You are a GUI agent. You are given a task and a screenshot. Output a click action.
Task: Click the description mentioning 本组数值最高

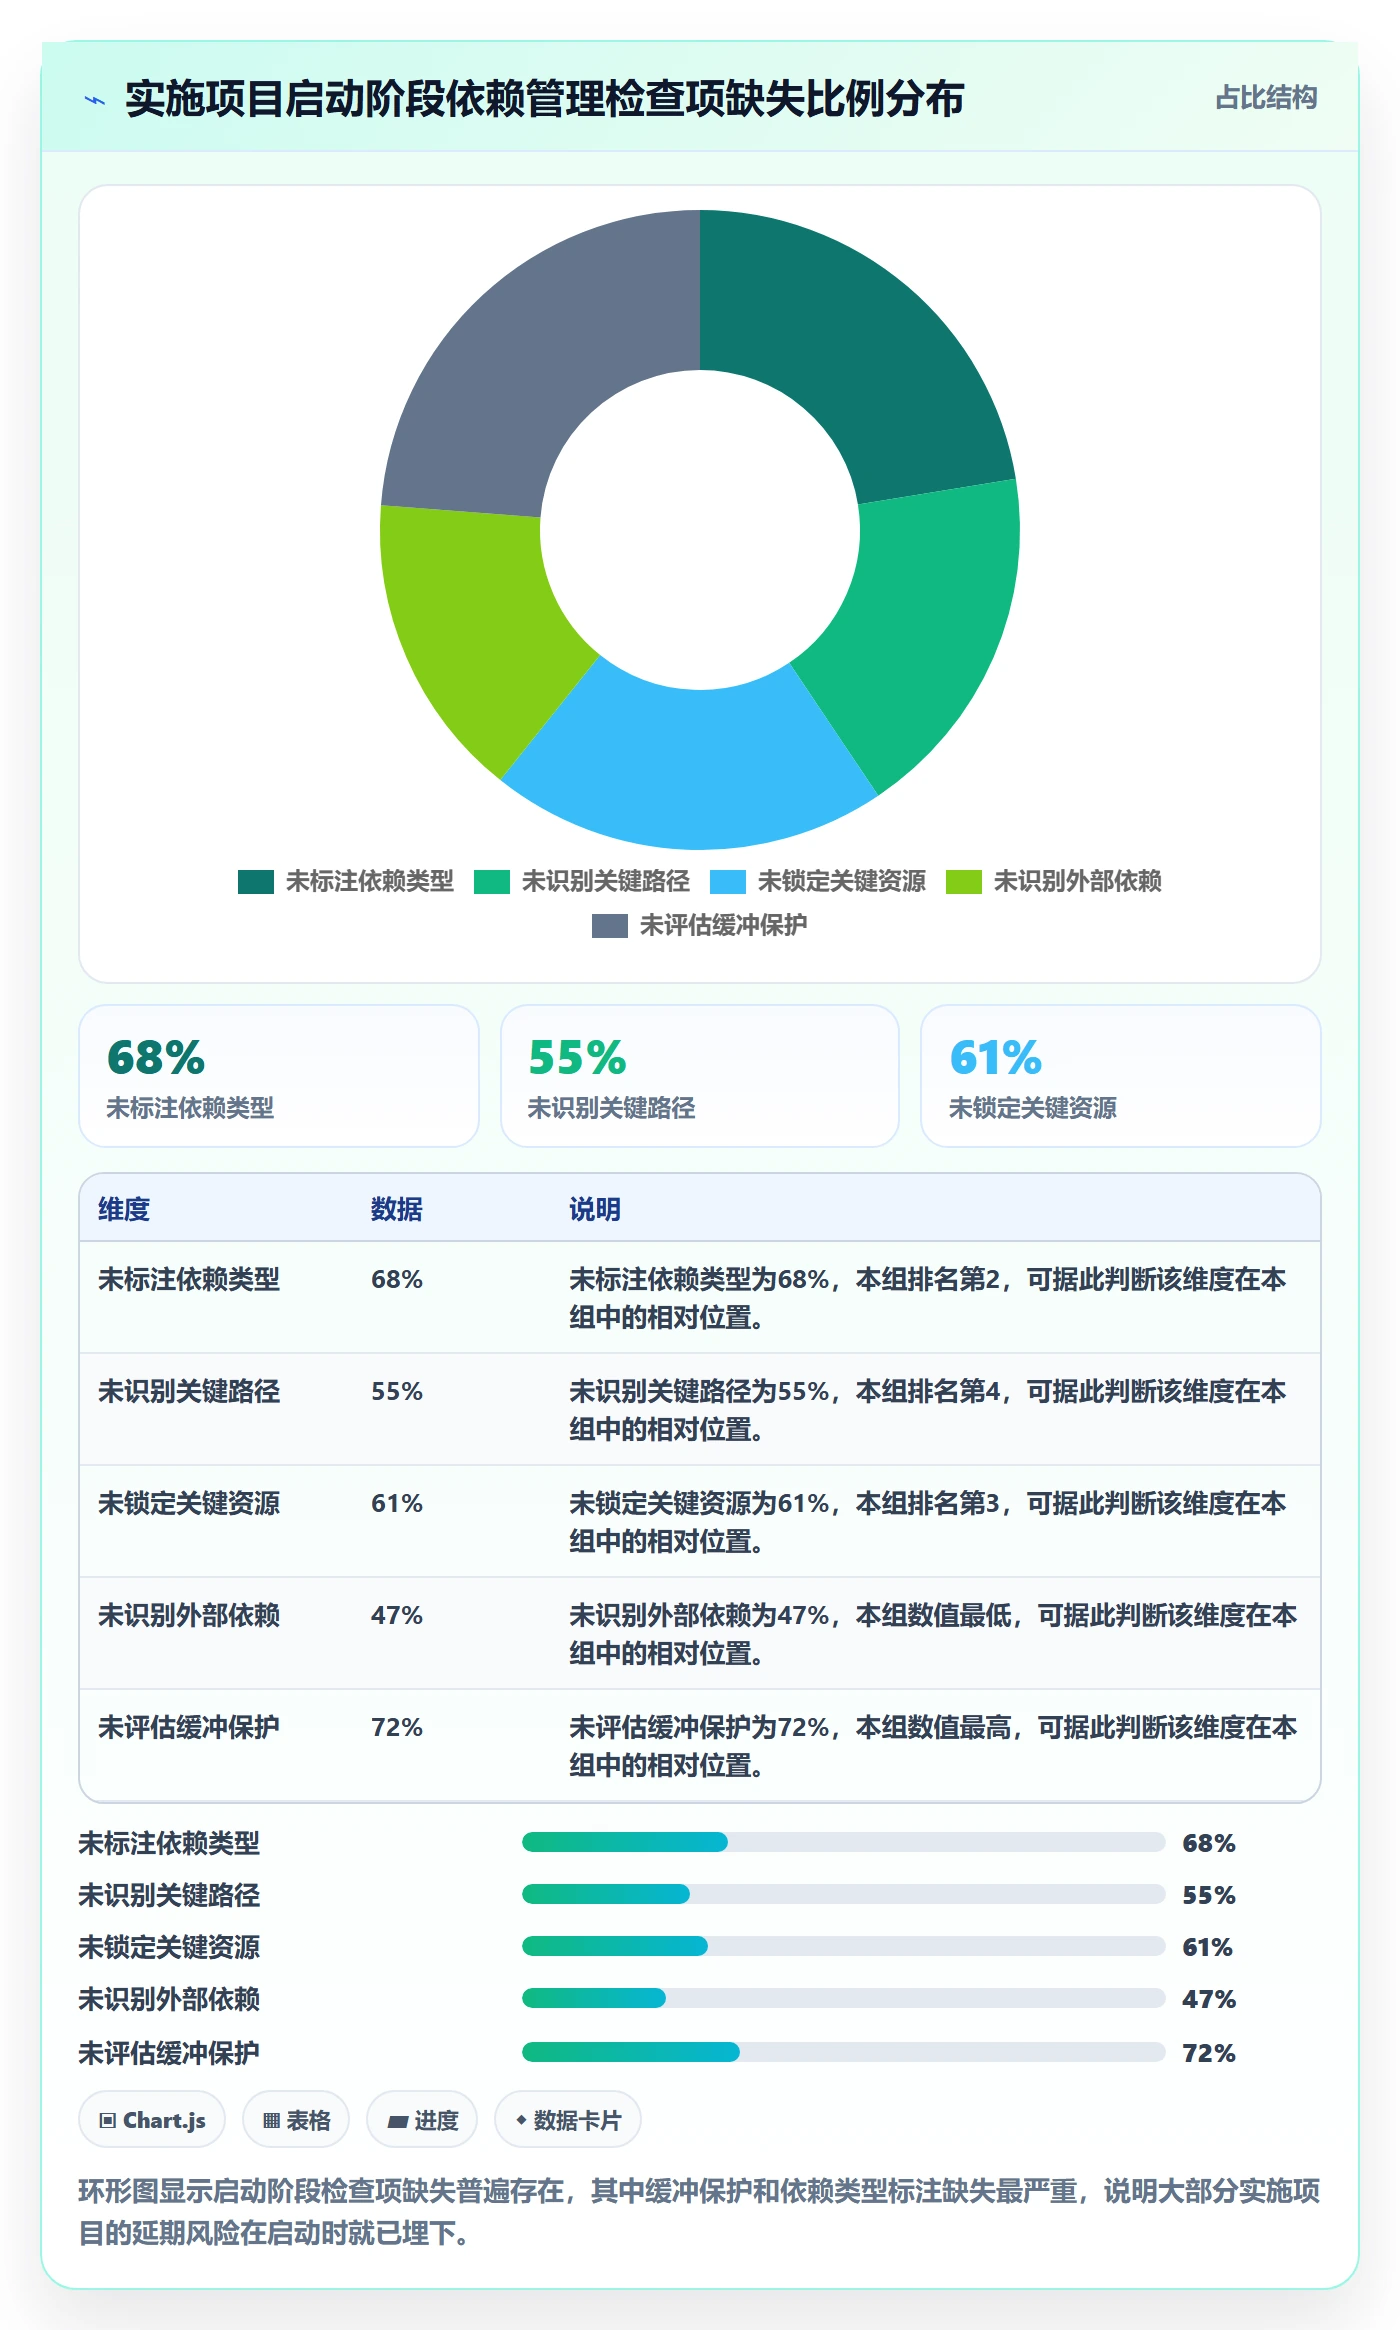(x=933, y=1746)
